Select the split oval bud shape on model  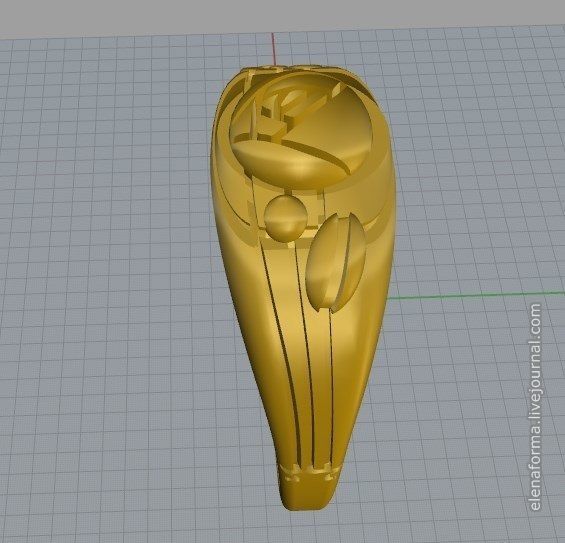(x=336, y=262)
